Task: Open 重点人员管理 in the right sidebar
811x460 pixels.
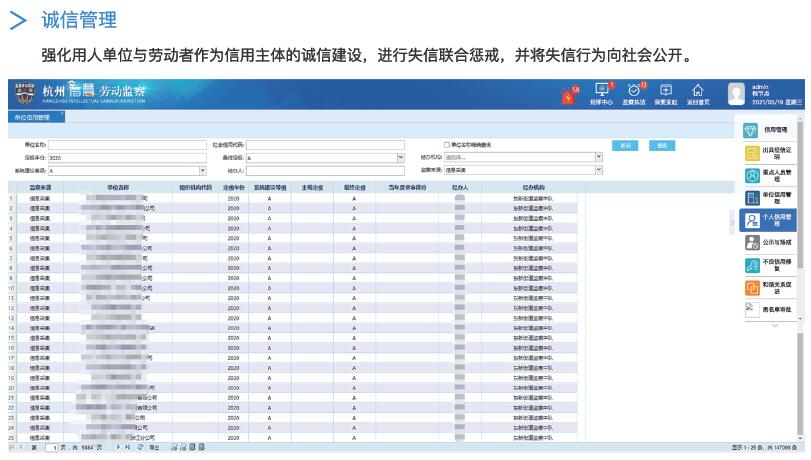Action: coord(752,175)
